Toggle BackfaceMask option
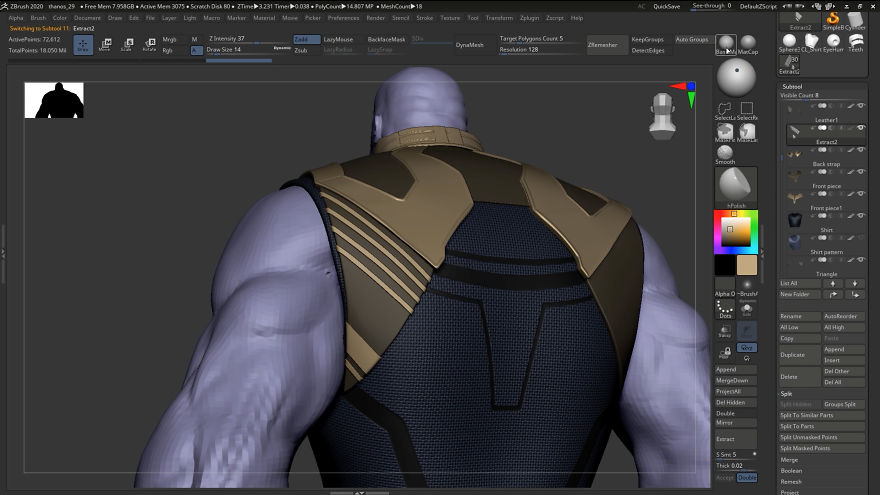880x495 pixels. click(386, 39)
